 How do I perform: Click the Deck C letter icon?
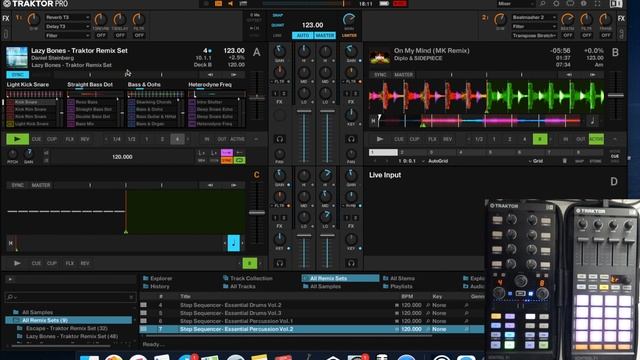pos(257,175)
